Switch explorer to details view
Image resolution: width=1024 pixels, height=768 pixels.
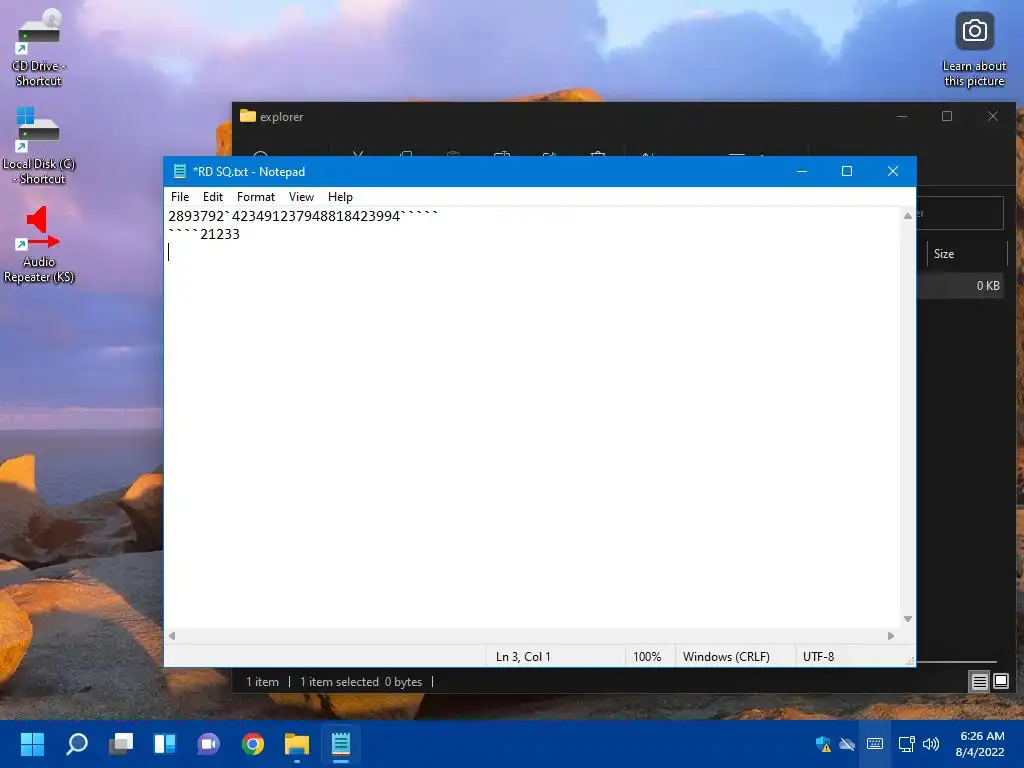click(x=980, y=682)
